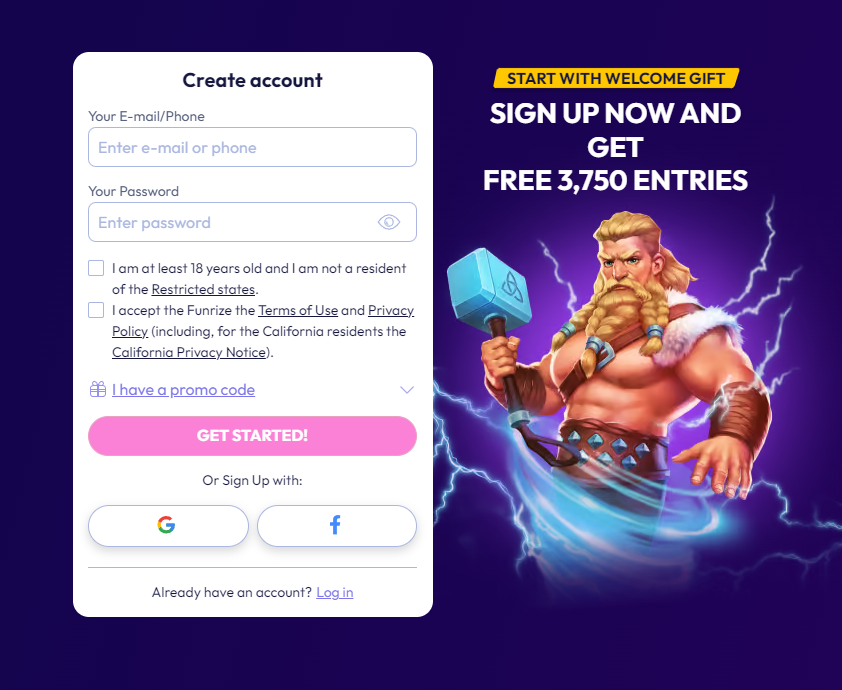Open the Terms of Use link

point(298,310)
